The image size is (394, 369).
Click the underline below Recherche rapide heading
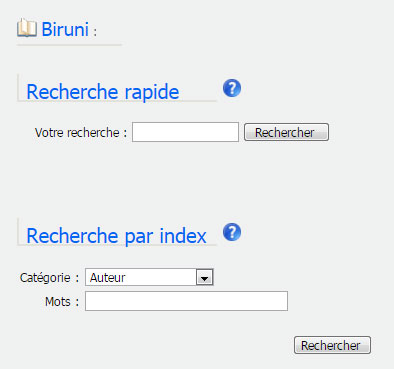(117, 101)
